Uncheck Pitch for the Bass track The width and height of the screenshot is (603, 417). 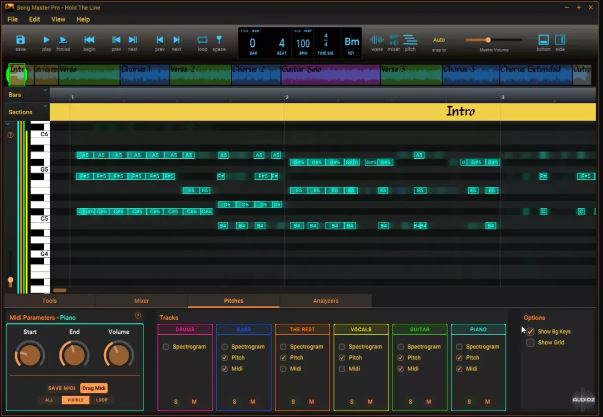225,357
